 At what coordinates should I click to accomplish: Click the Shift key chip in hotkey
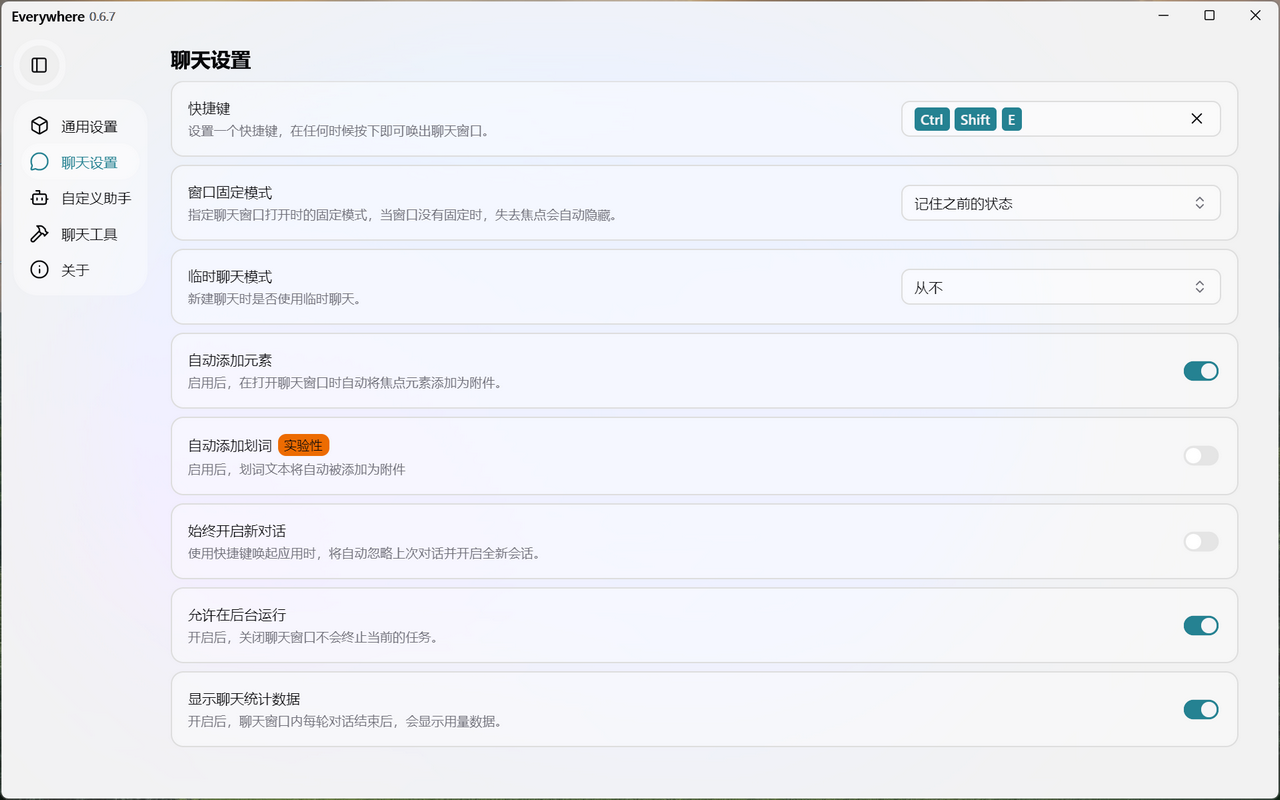point(975,120)
